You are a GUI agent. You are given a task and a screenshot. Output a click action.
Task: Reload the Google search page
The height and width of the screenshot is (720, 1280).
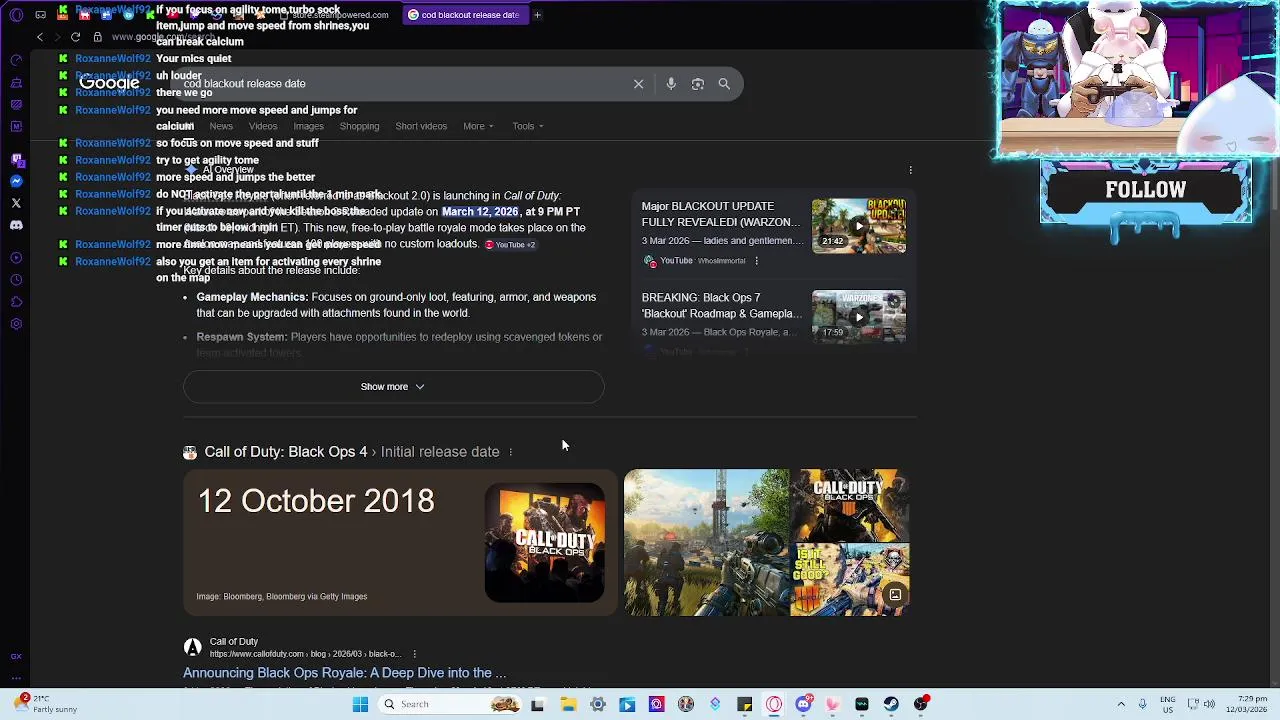(x=75, y=37)
